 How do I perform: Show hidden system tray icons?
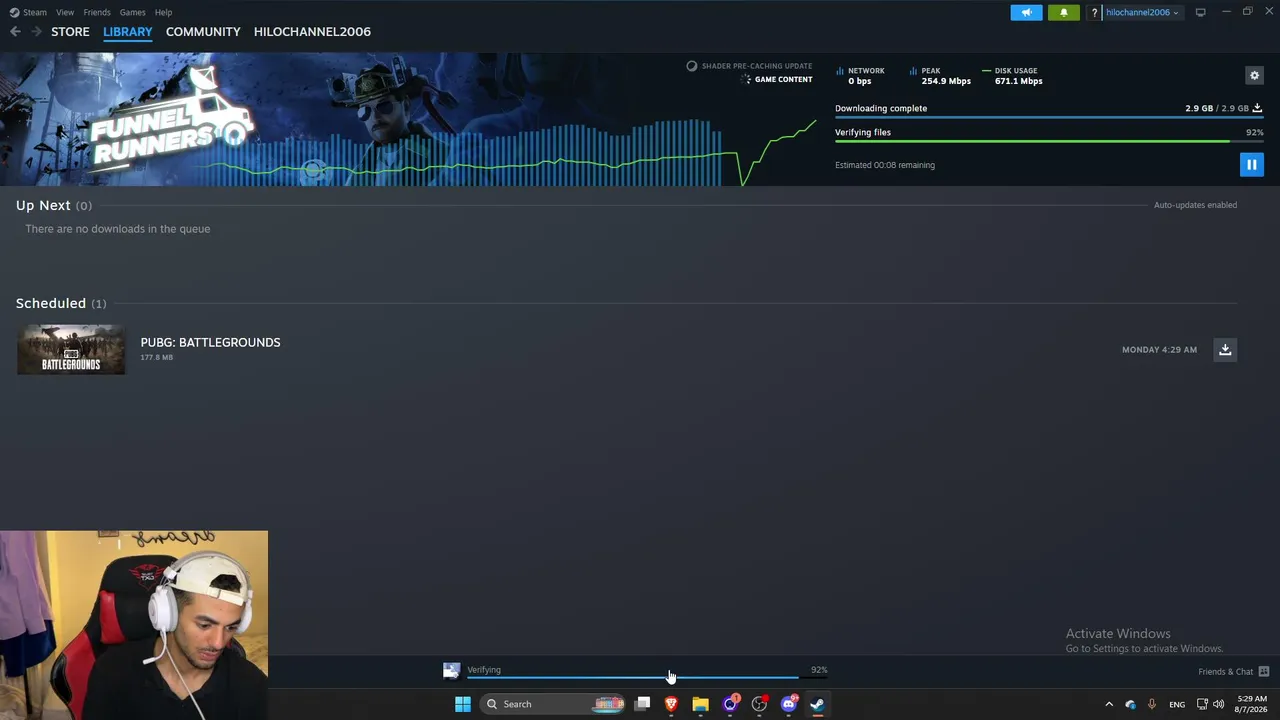click(x=1108, y=704)
